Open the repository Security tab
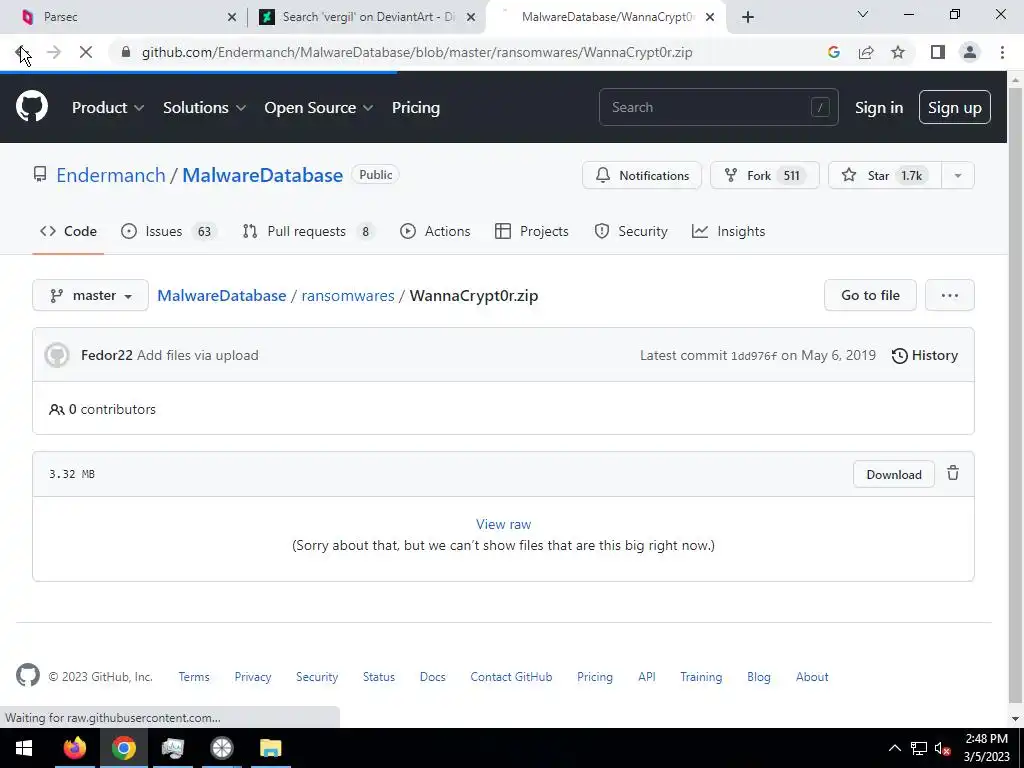1024x768 pixels. pos(631,231)
